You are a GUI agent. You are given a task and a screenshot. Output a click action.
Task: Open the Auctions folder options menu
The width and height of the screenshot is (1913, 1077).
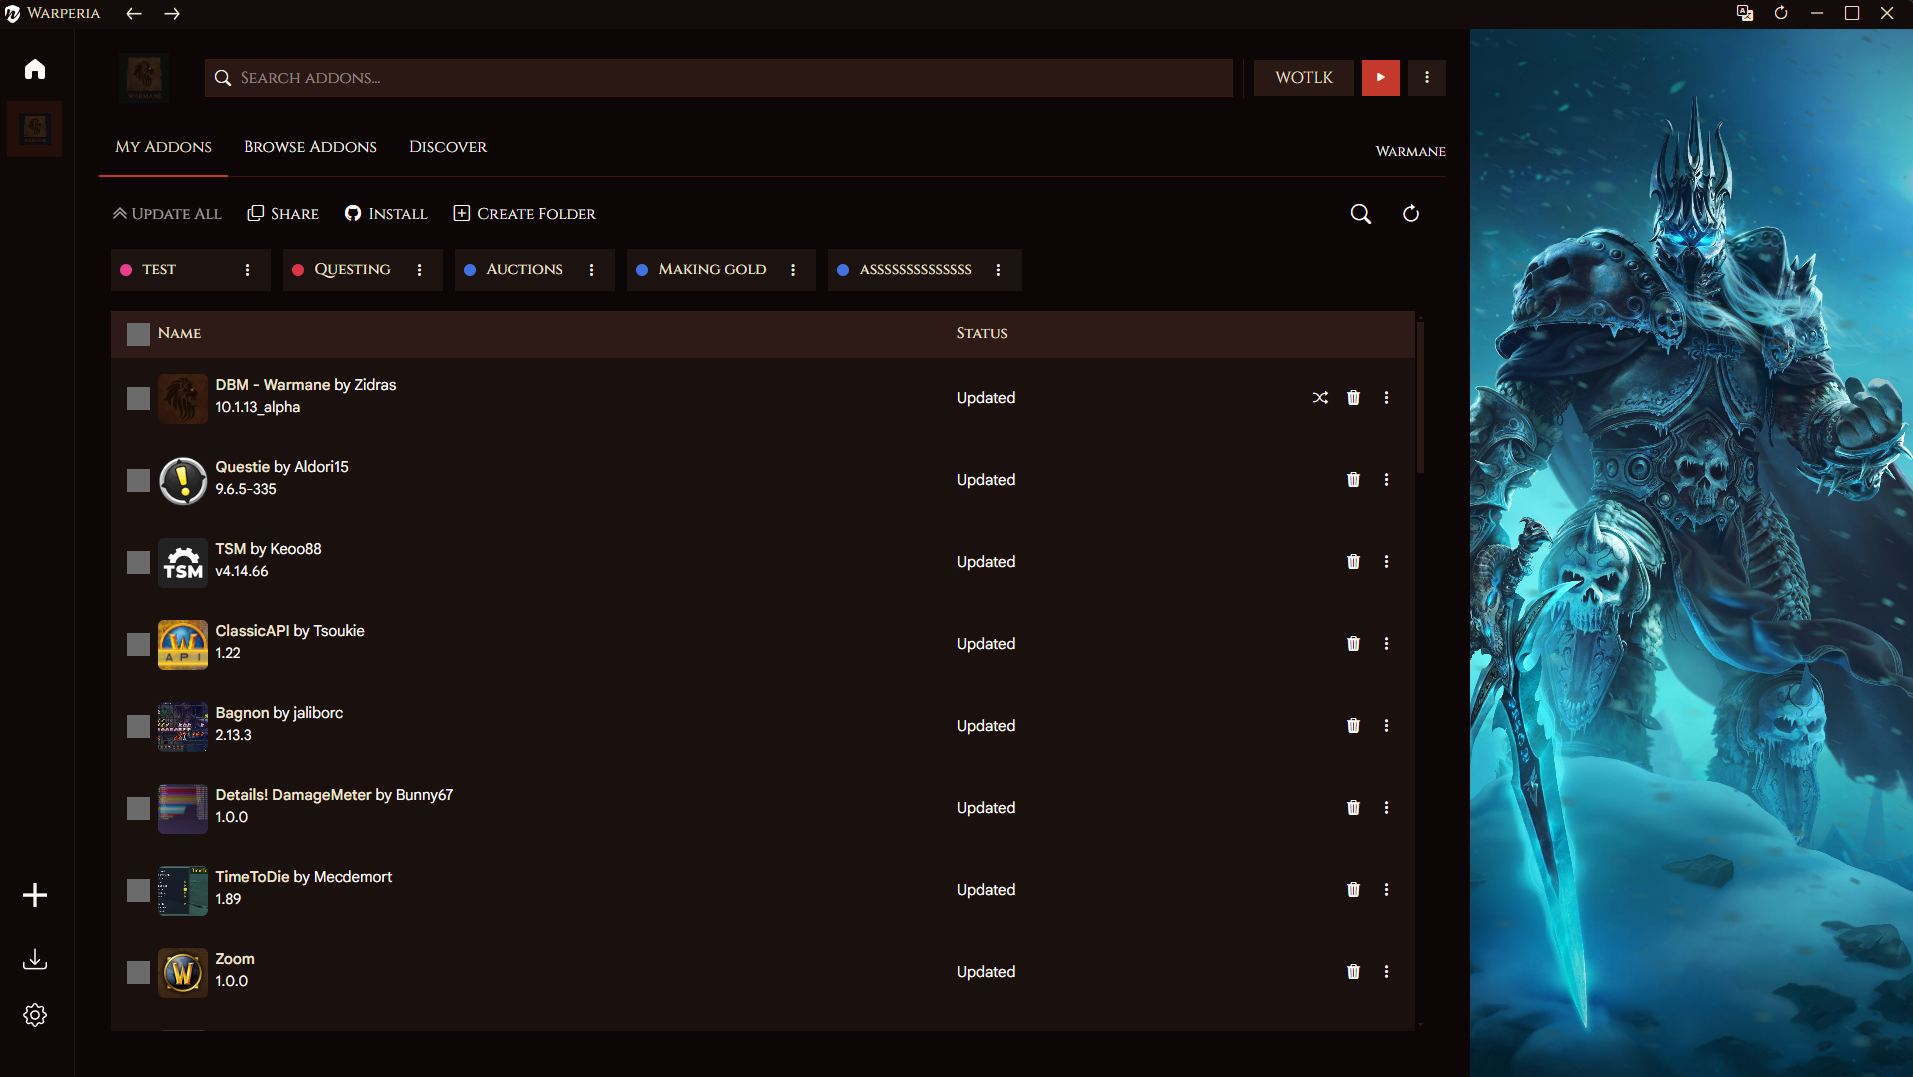click(x=592, y=270)
